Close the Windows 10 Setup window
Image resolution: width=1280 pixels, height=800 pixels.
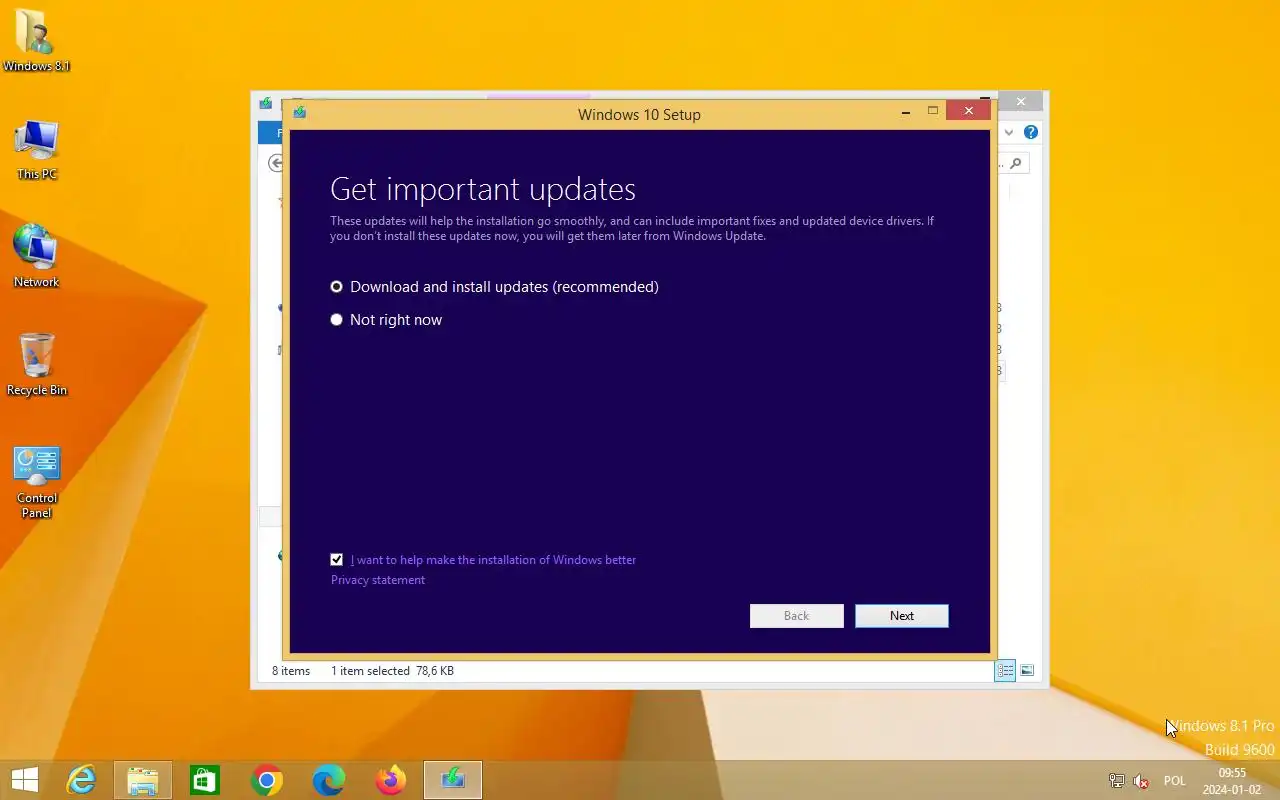click(x=968, y=111)
